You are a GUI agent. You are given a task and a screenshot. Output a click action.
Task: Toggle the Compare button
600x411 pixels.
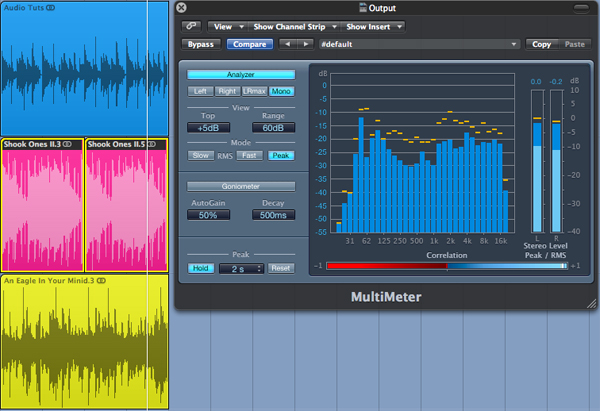click(249, 44)
